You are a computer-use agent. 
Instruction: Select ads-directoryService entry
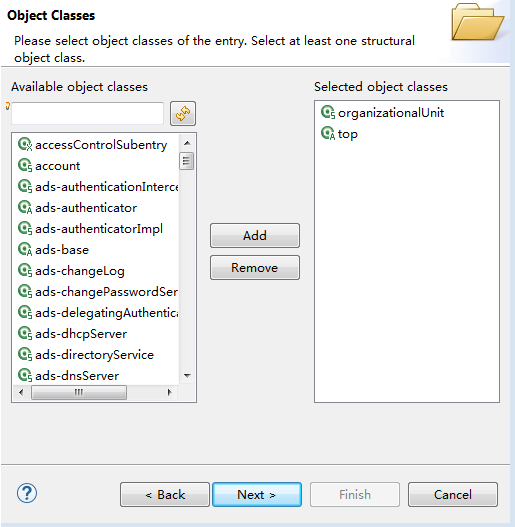coord(94,355)
